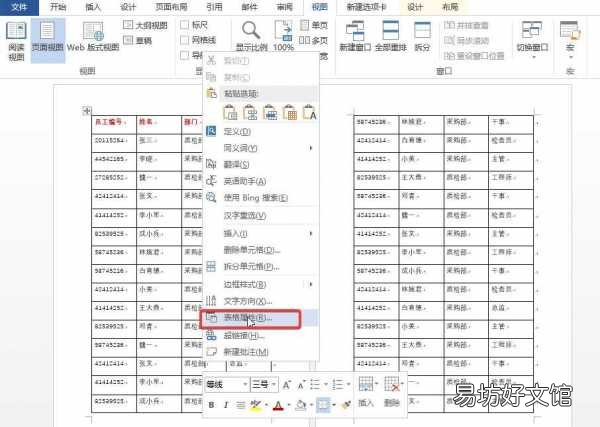Click third paste option icon

tap(270, 112)
